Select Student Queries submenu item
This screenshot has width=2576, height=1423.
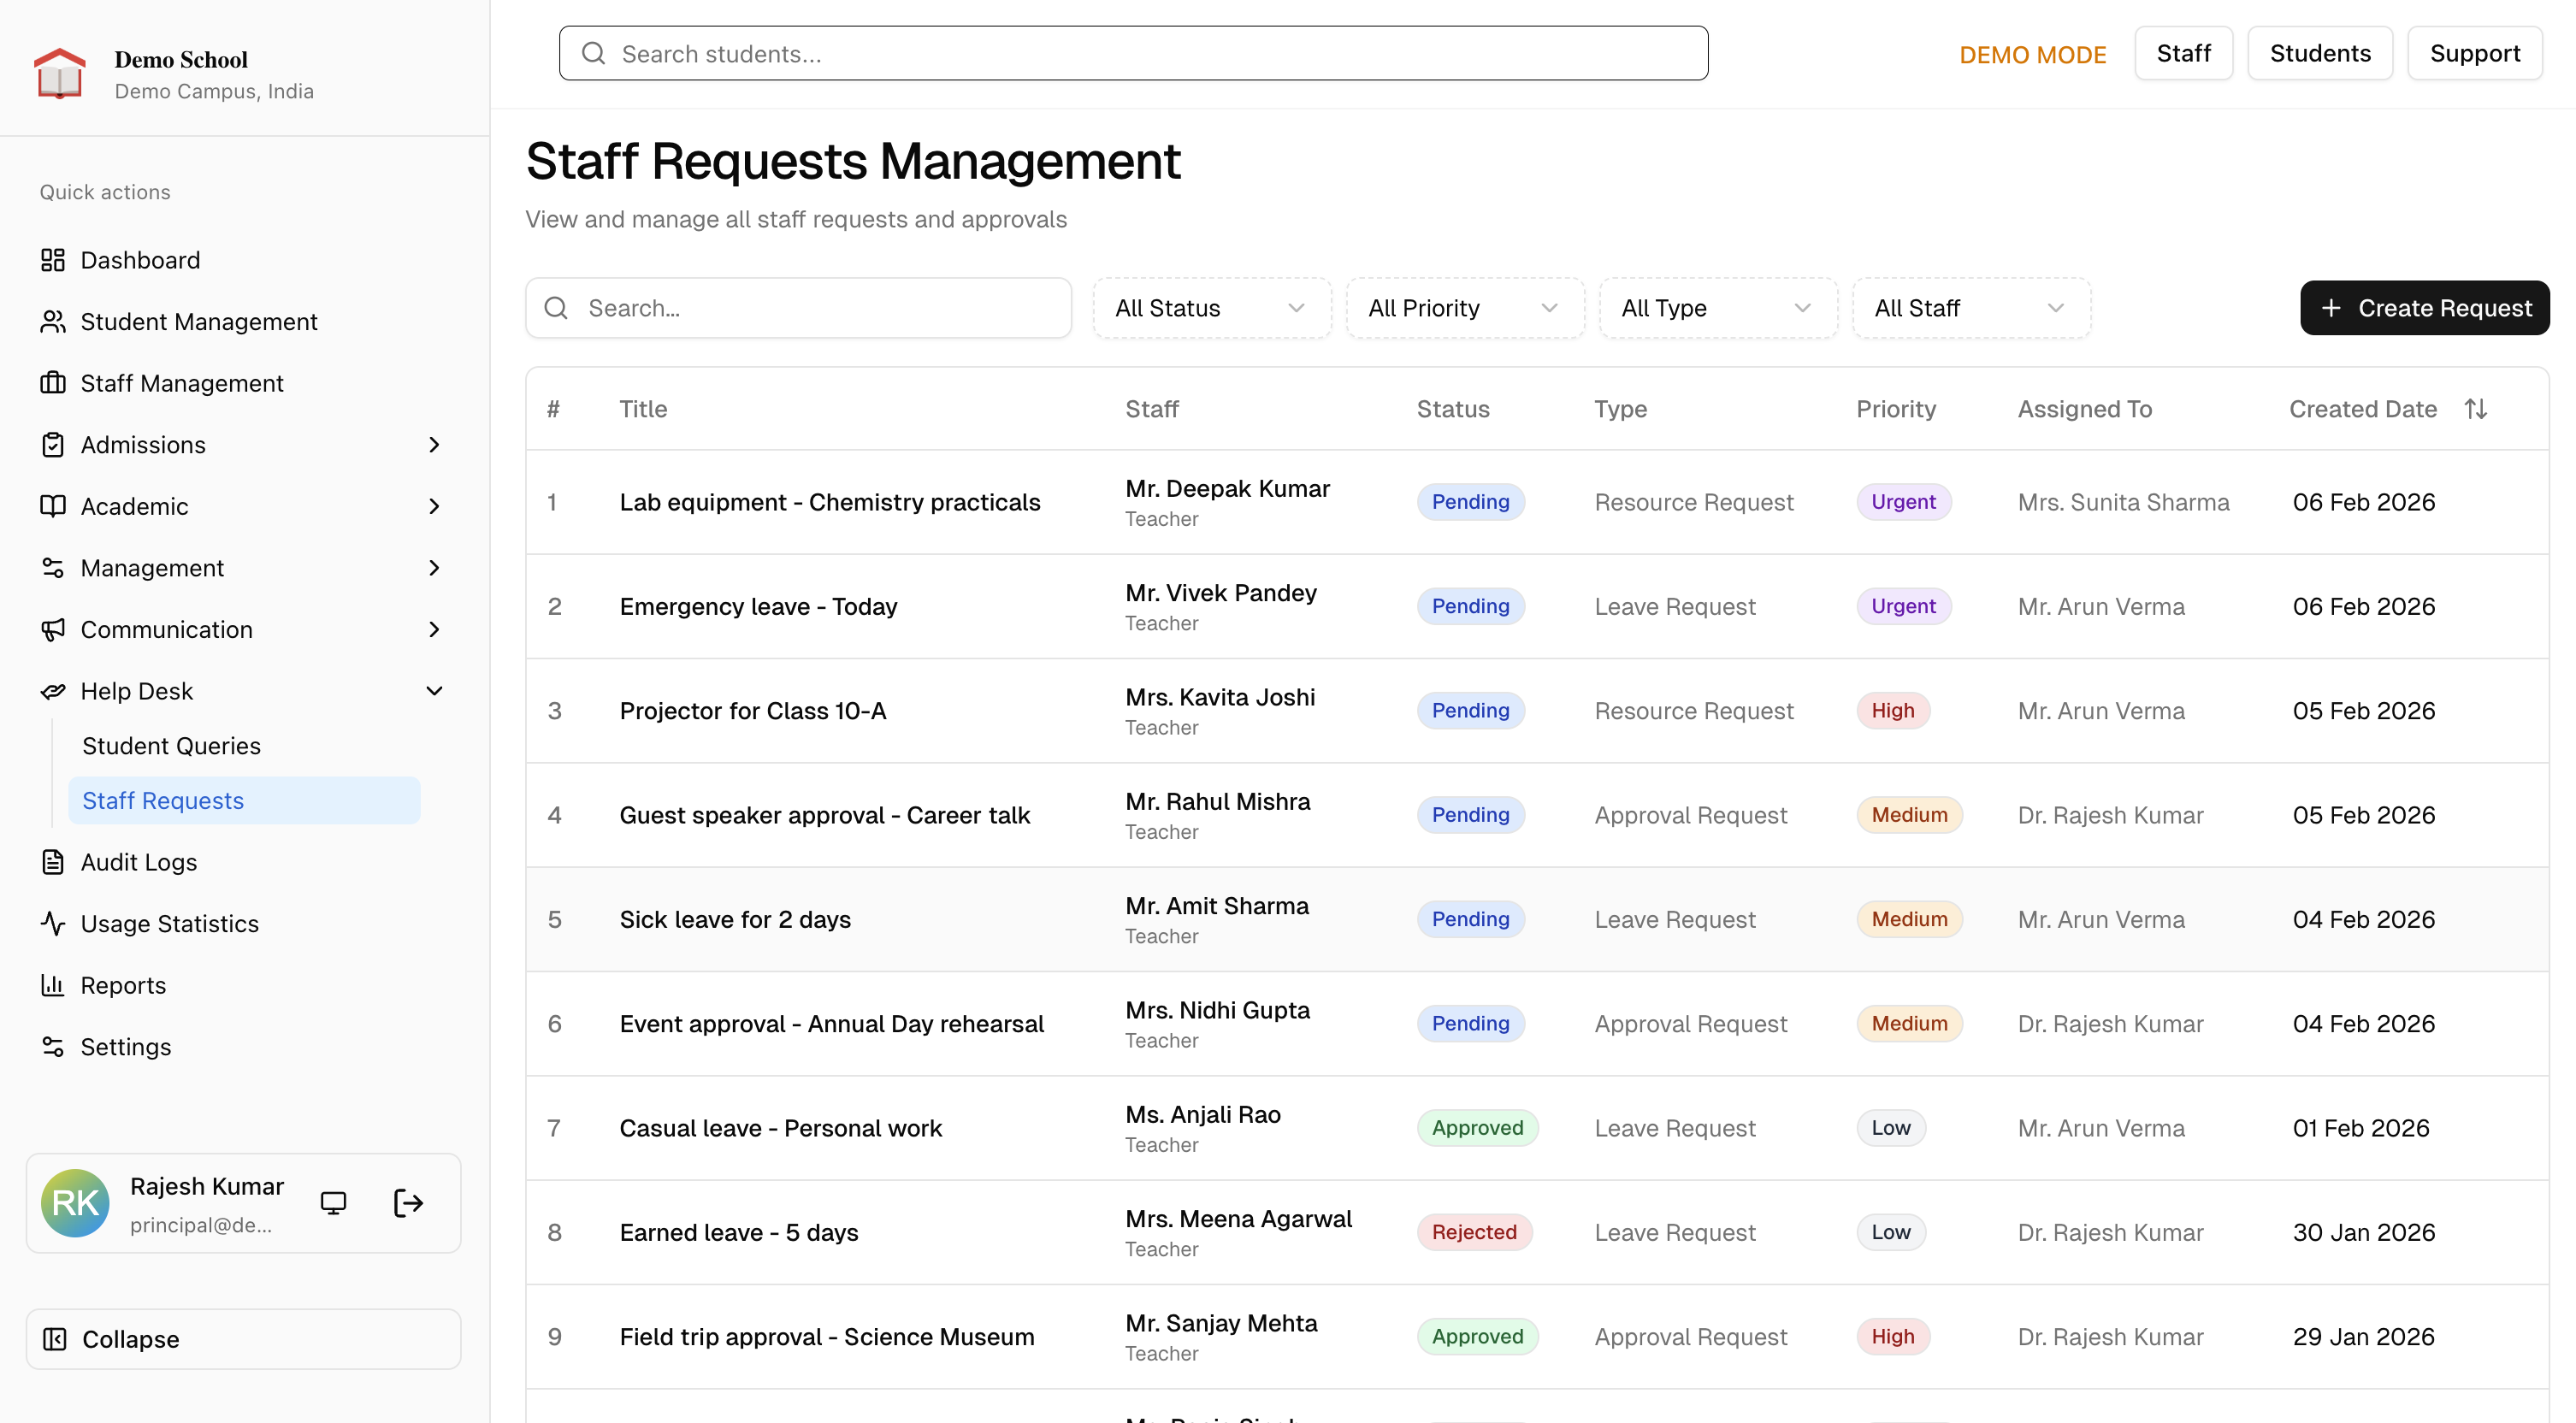(x=171, y=746)
